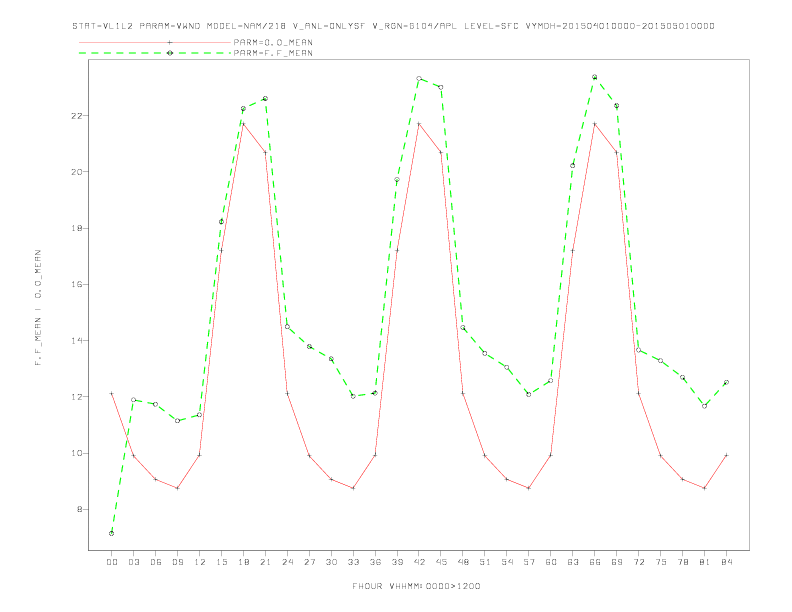Select green peak marker at forecast hour 42
792x612 pixels.
tap(419, 78)
